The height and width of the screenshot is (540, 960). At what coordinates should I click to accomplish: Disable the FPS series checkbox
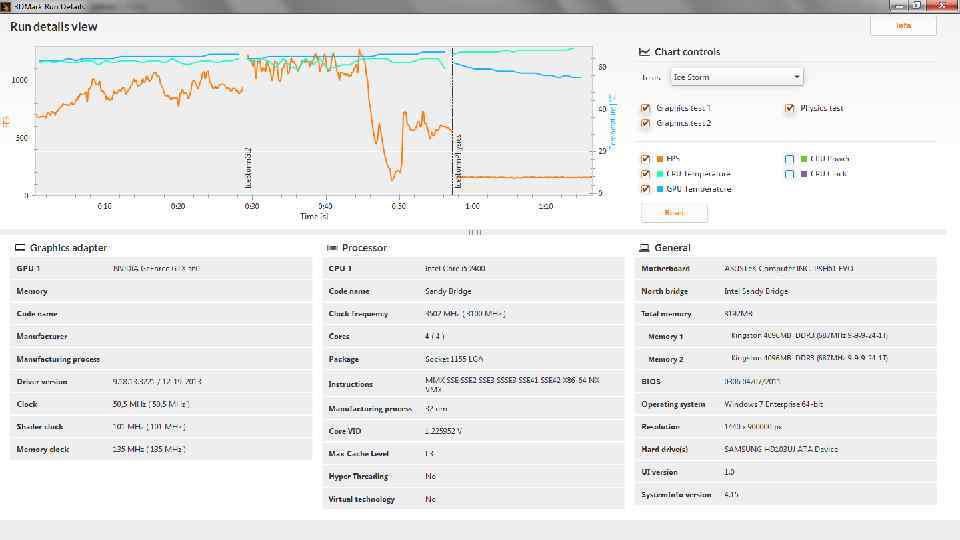(x=646, y=159)
